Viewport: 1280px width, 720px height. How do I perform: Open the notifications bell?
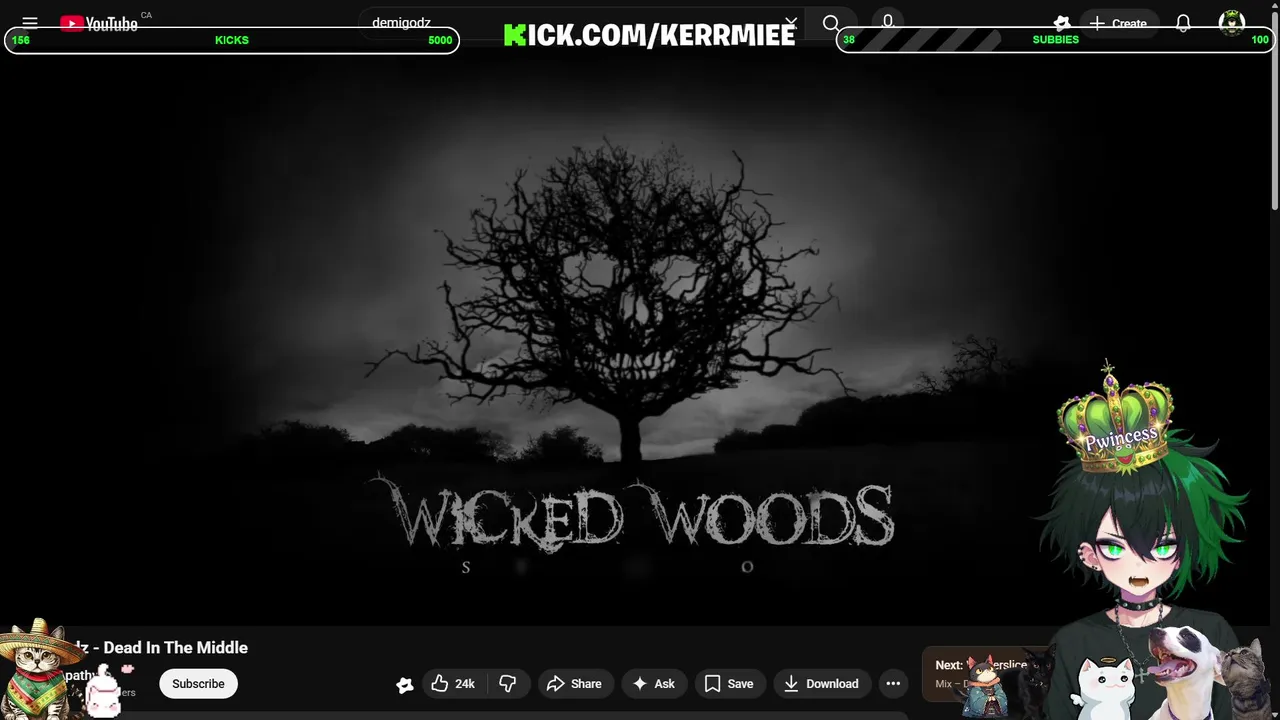coord(1183,23)
